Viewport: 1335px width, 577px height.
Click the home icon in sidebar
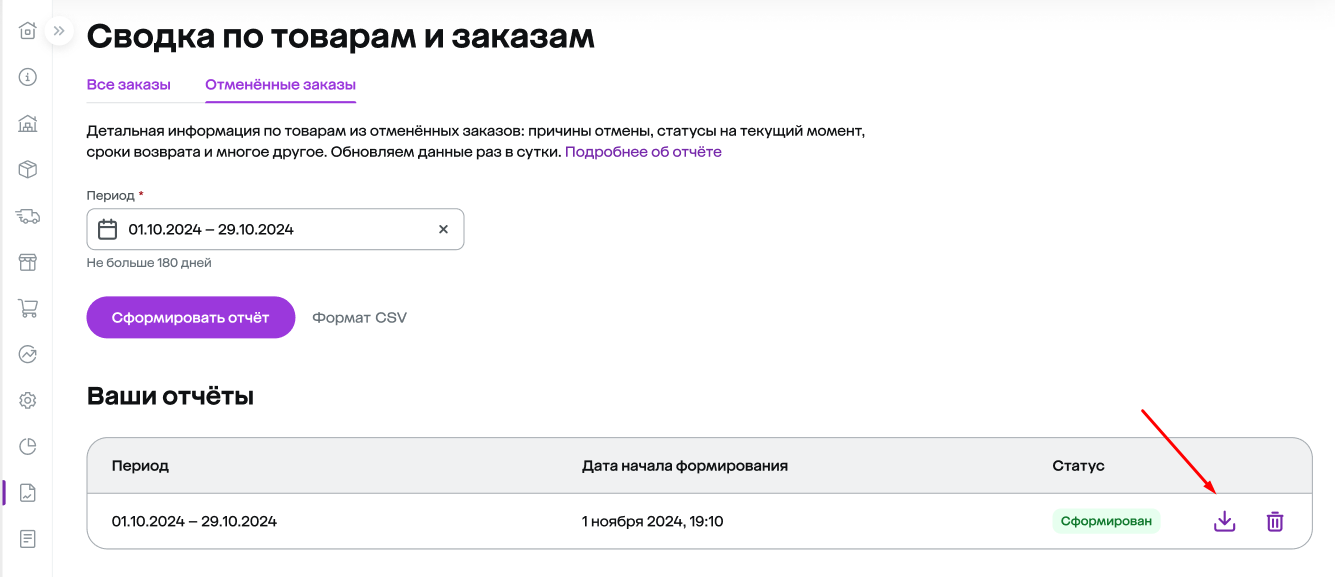pos(28,31)
